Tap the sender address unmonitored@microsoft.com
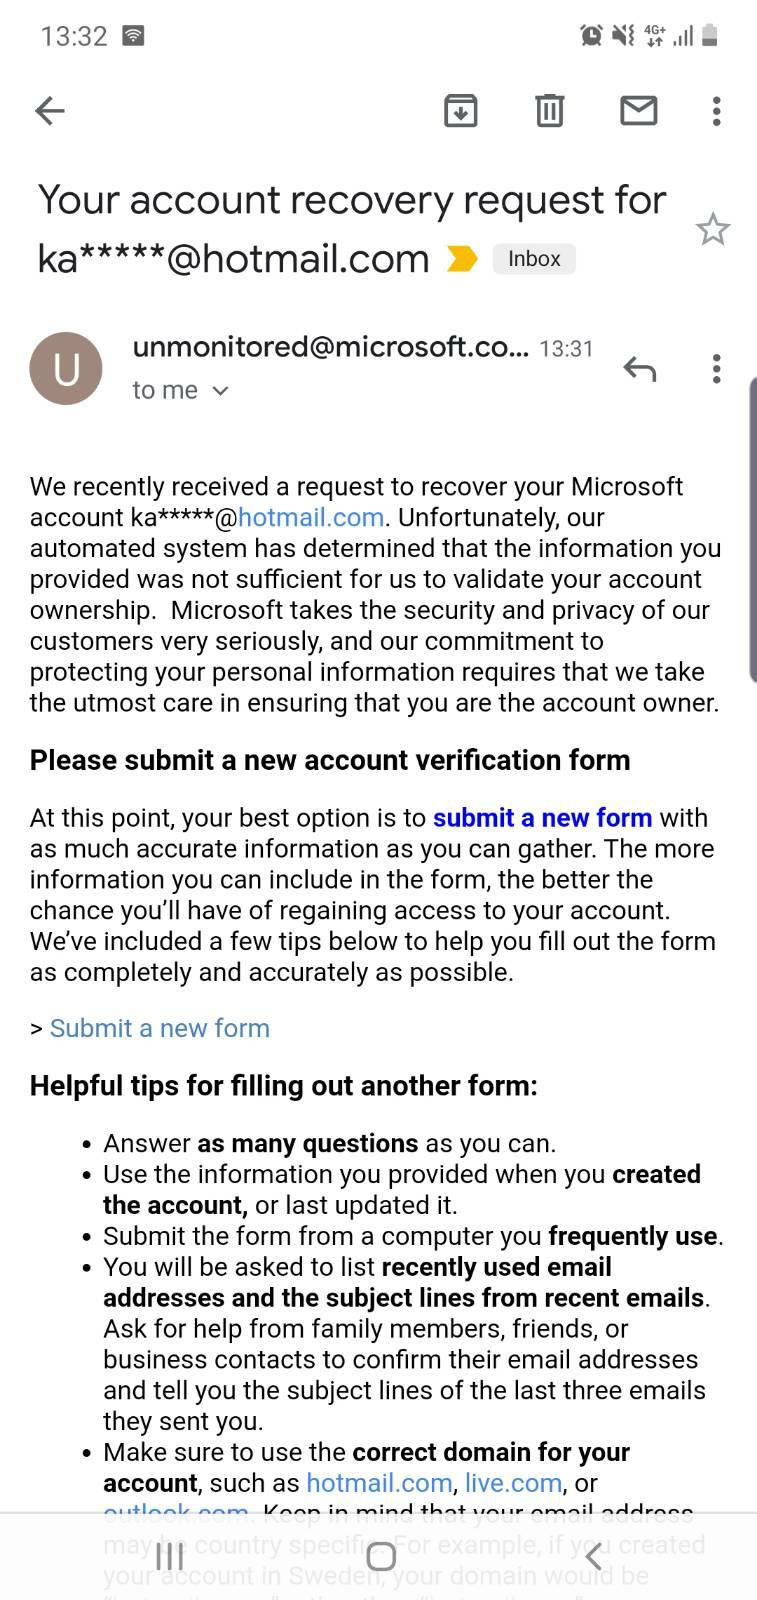 point(330,347)
